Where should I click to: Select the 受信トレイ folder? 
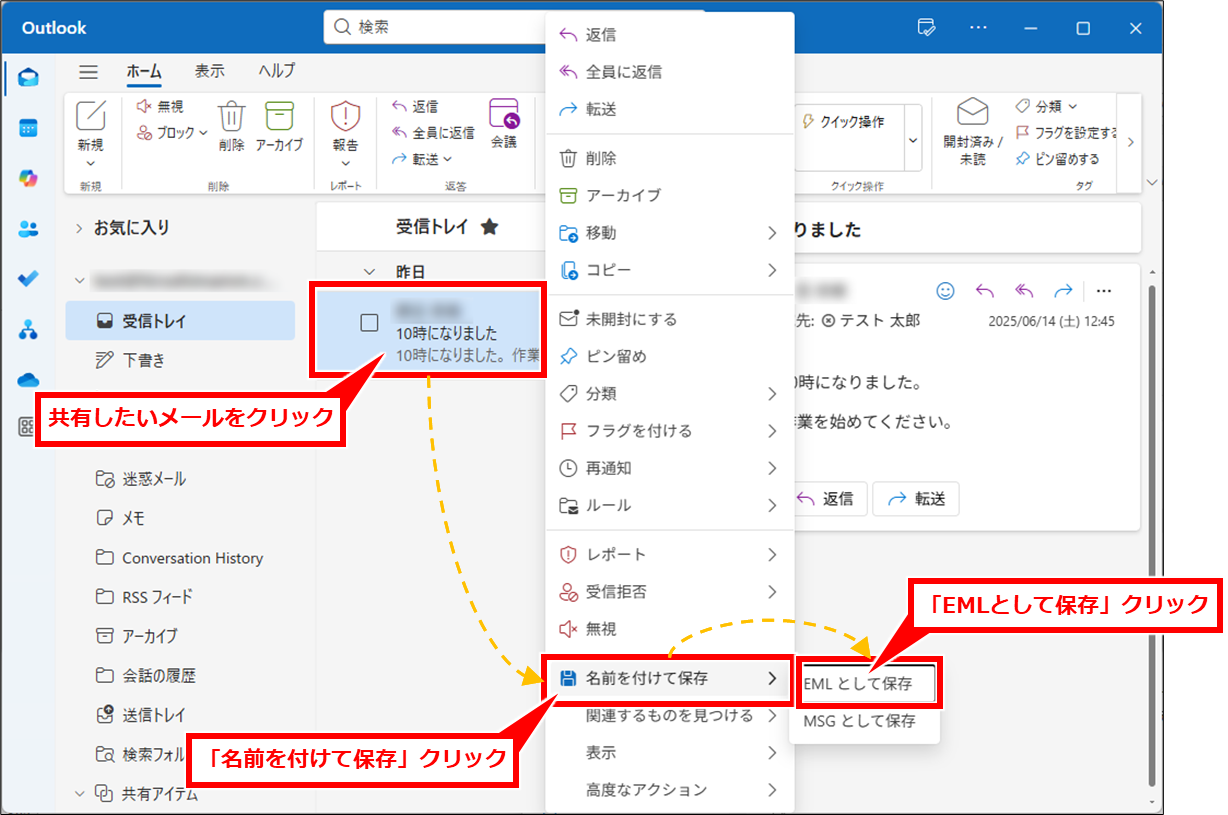coord(181,321)
